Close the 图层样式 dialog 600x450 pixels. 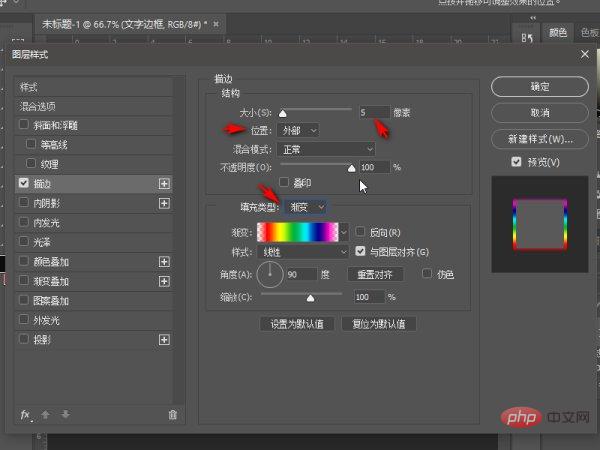coord(585,54)
